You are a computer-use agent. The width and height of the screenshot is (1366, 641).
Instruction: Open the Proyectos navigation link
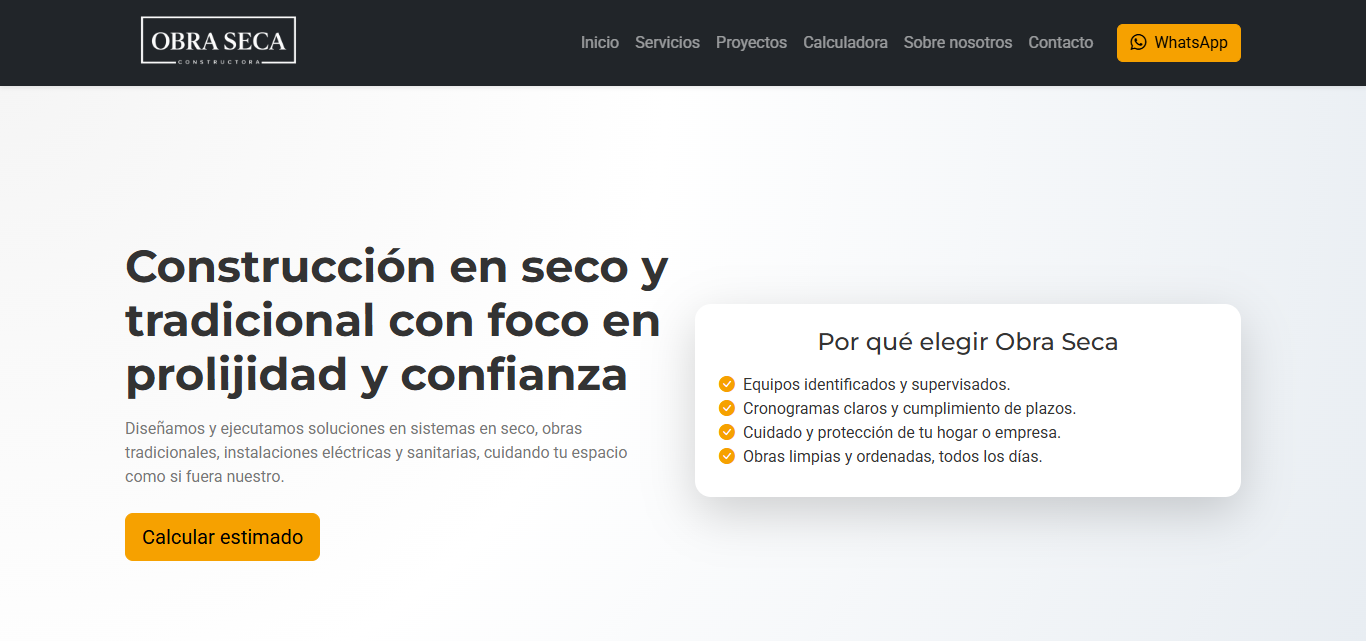click(x=751, y=42)
